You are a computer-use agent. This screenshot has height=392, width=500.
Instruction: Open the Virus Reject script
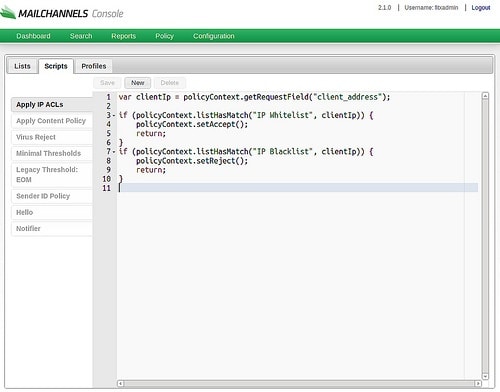point(52,137)
